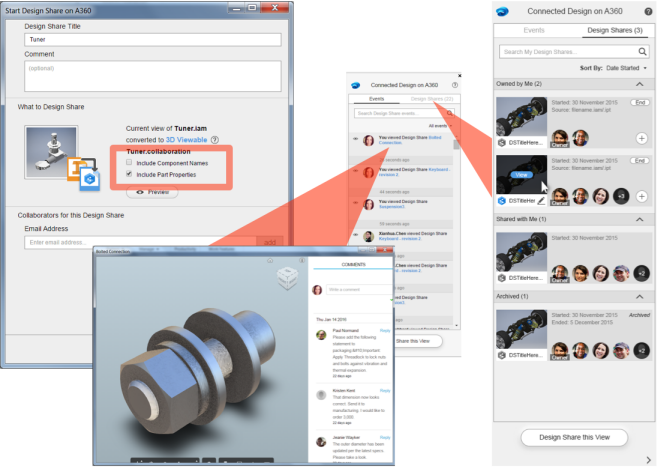Click Share this View in middle panel
This screenshot has height=467, width=657.
(413, 341)
